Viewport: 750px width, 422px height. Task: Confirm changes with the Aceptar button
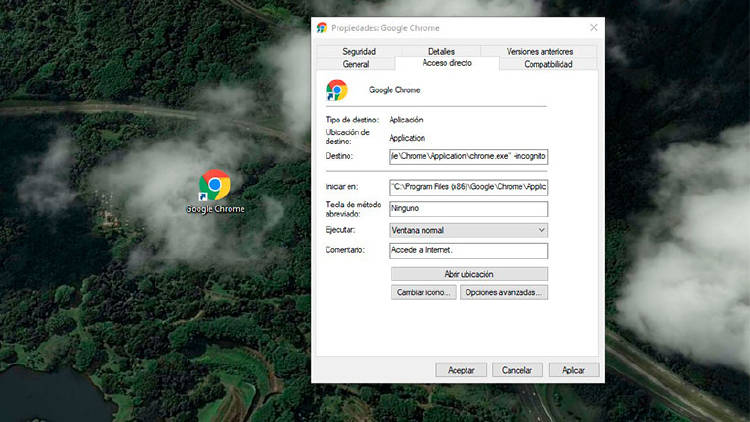coord(461,370)
